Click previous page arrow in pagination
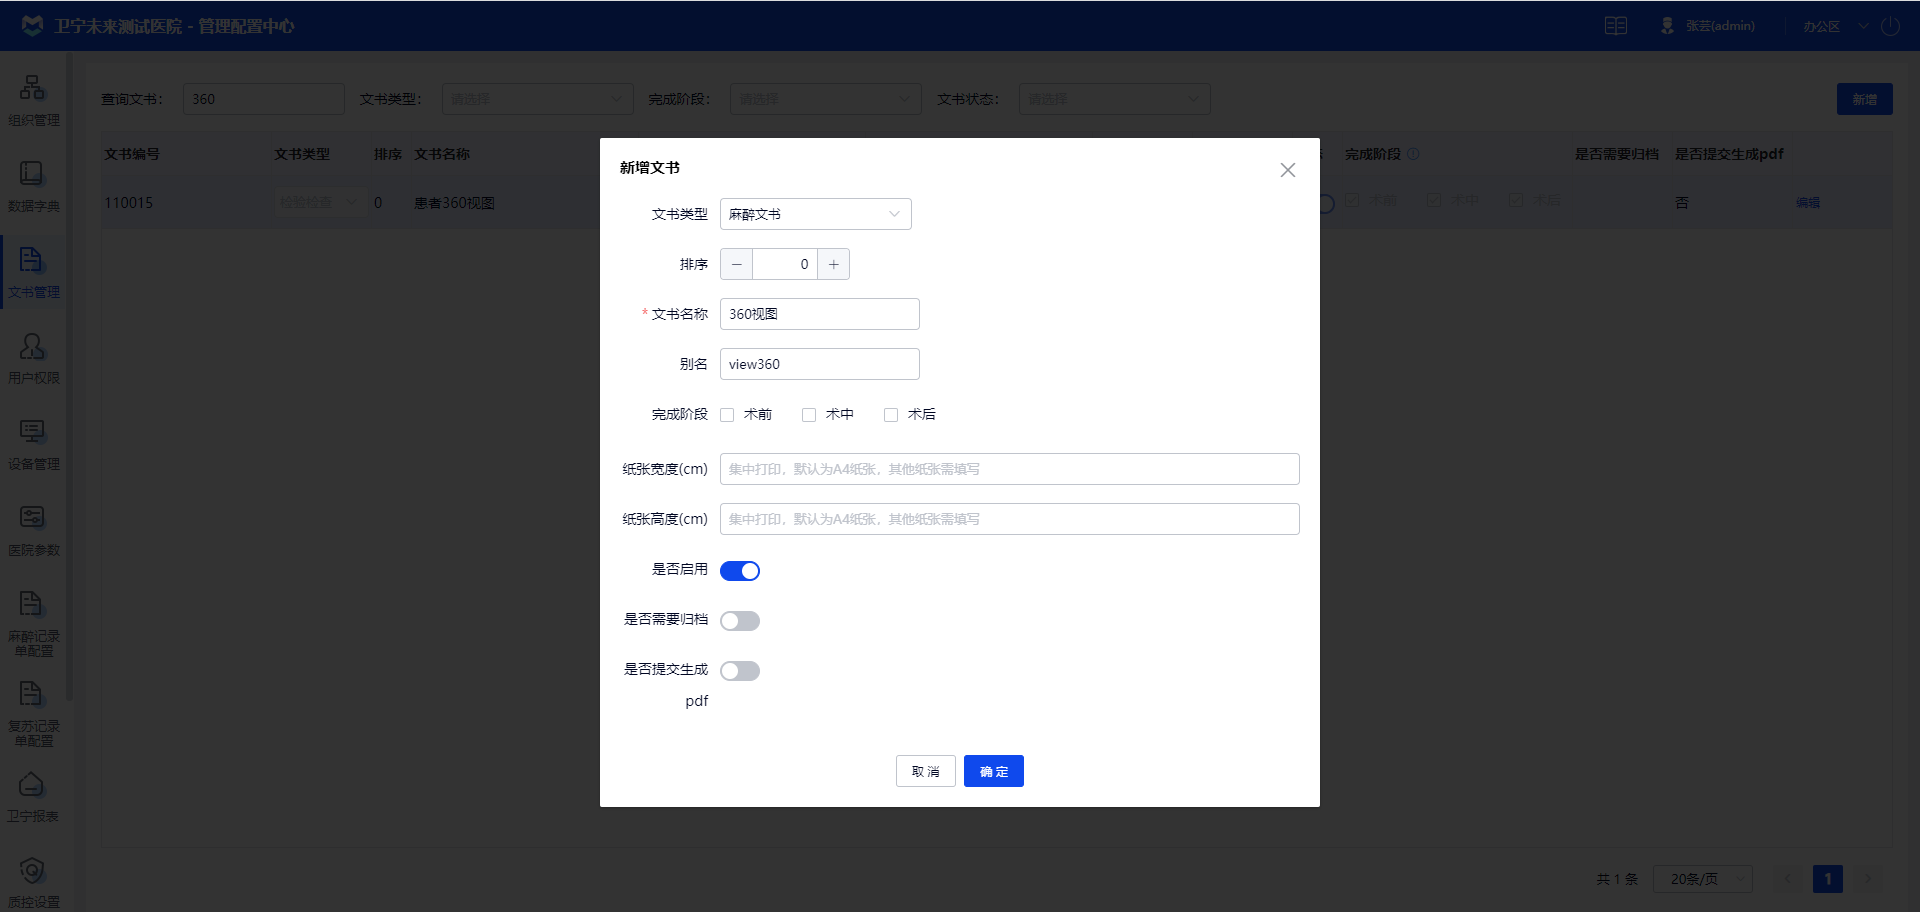The width and height of the screenshot is (1920, 912). coord(1788,879)
